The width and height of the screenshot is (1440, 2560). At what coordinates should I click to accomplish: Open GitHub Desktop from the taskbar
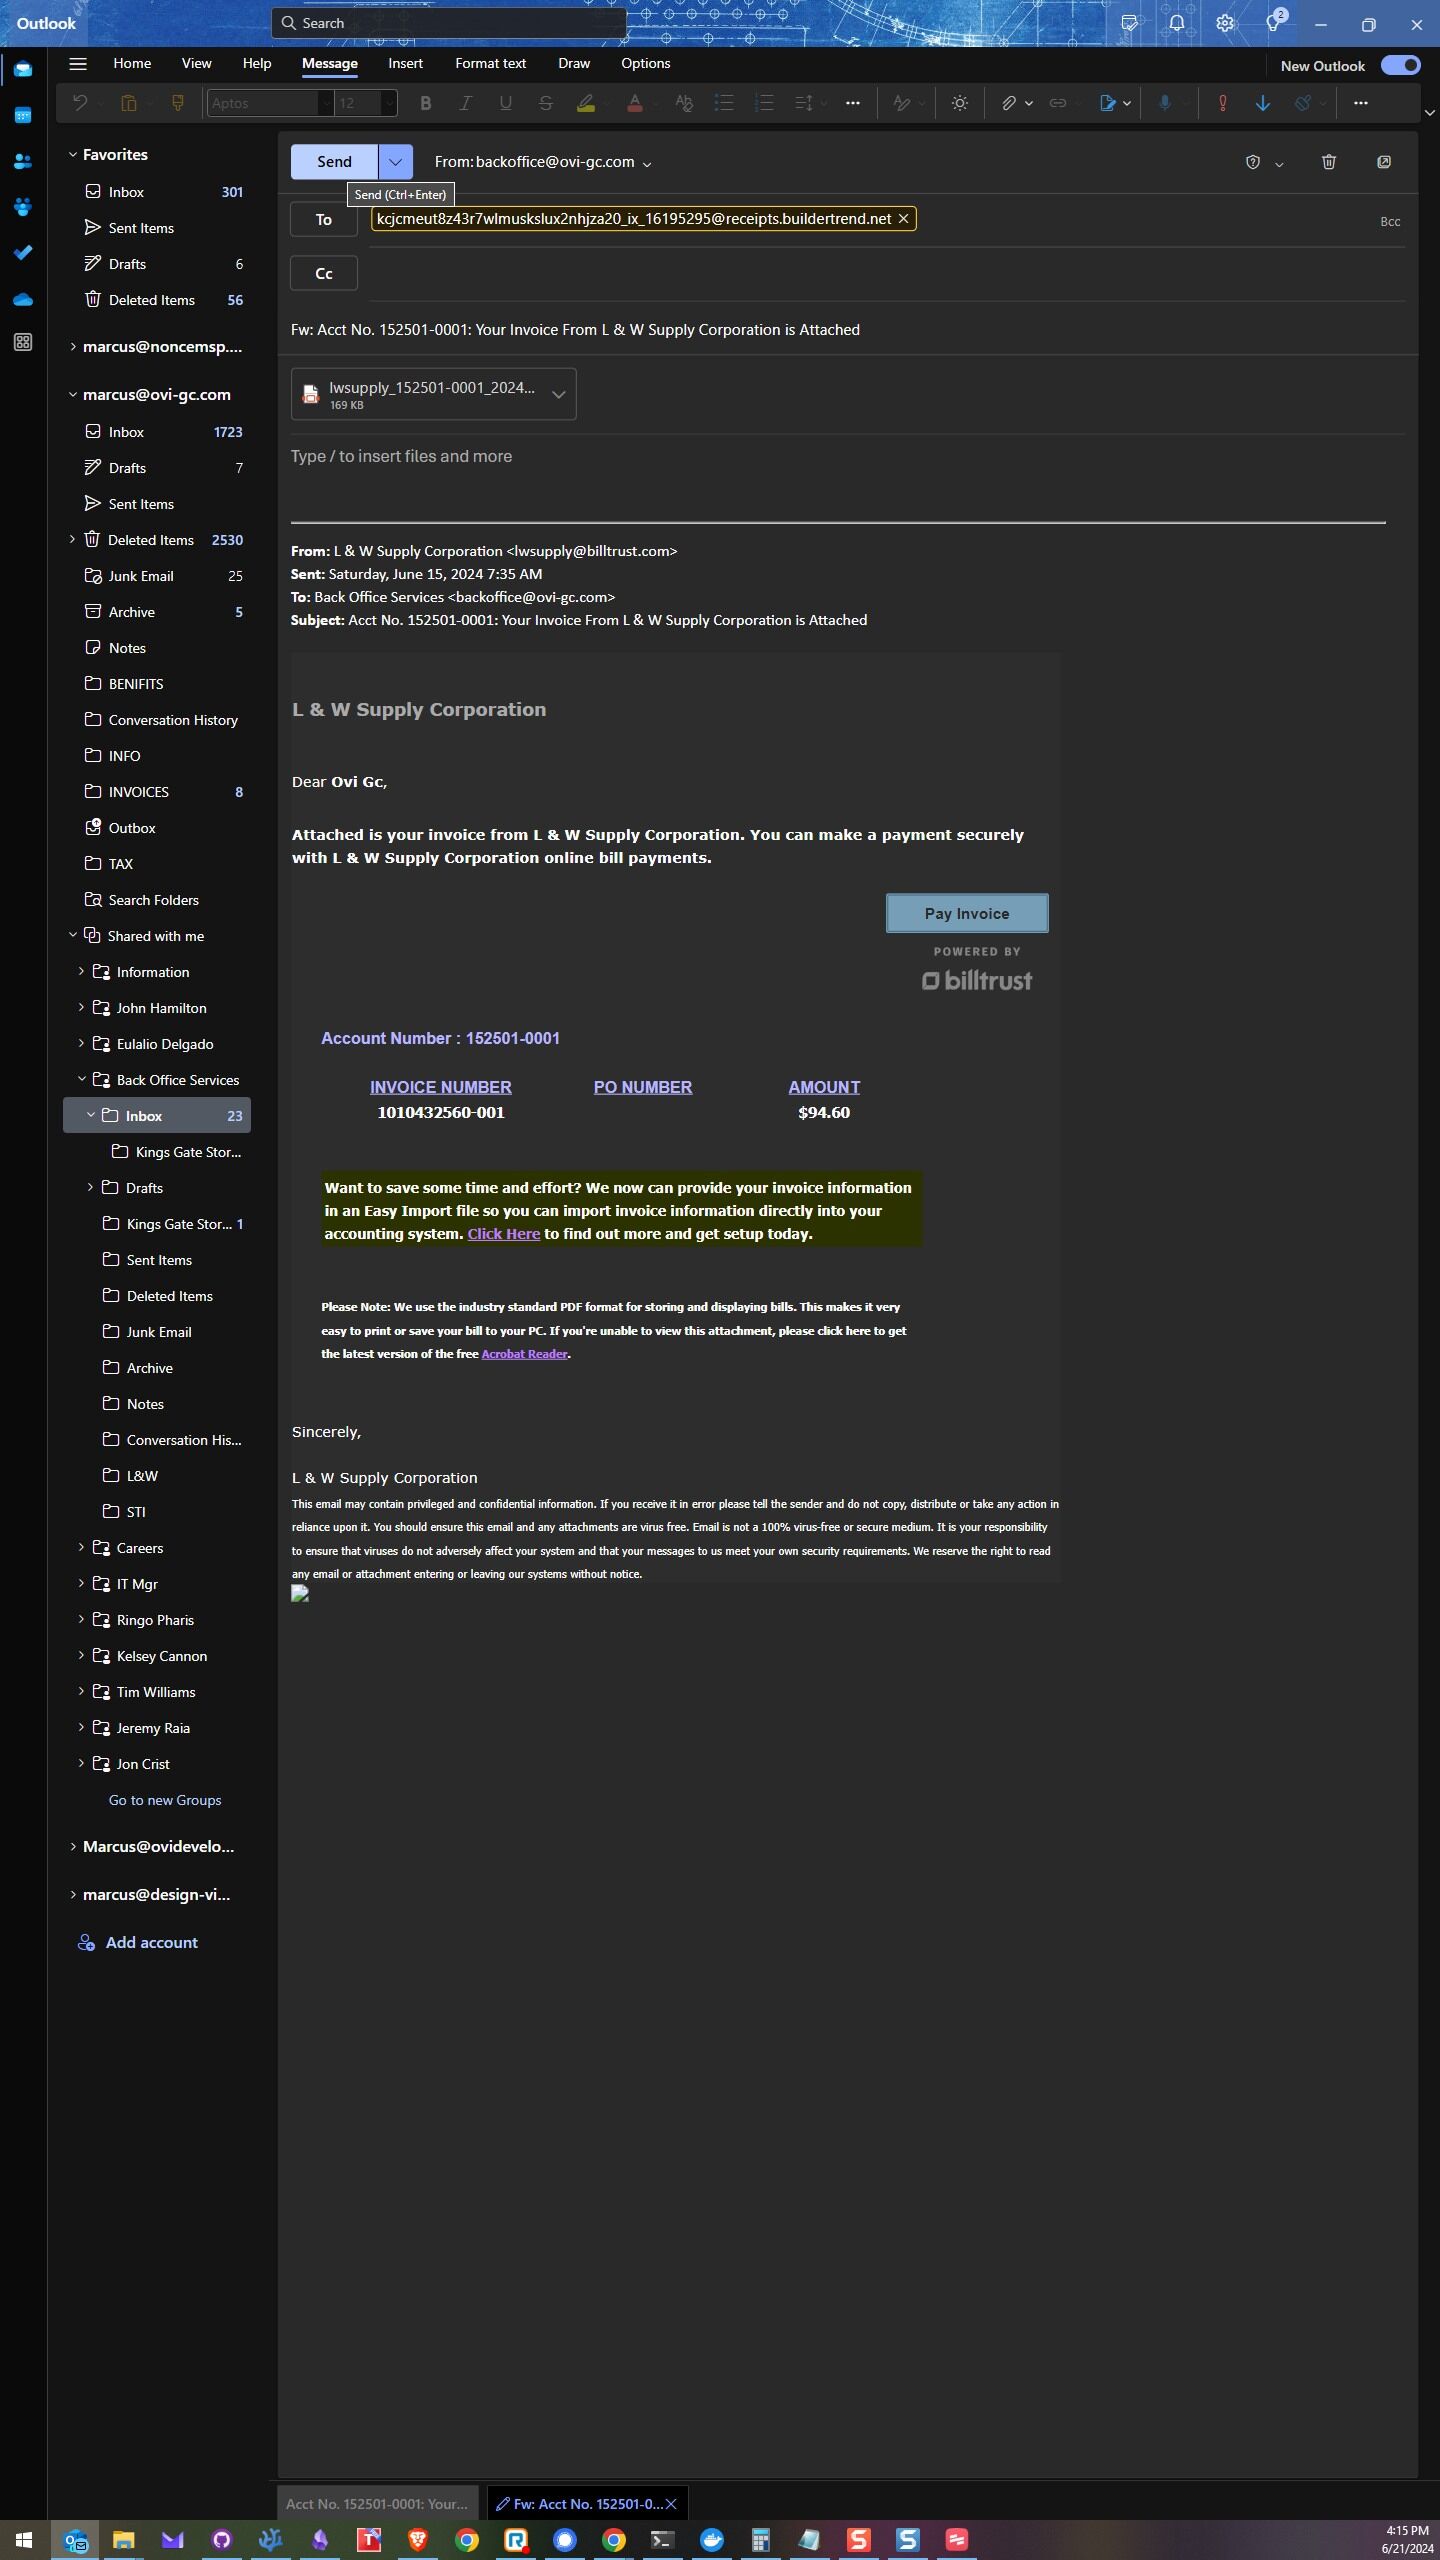222,2539
